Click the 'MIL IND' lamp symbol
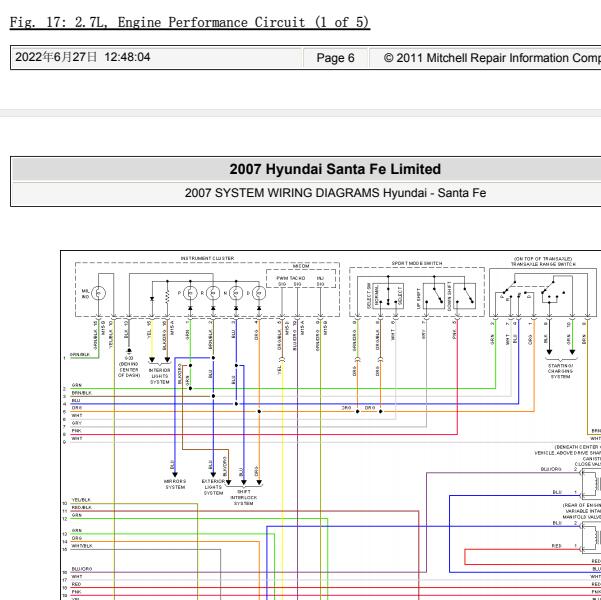 point(99,293)
